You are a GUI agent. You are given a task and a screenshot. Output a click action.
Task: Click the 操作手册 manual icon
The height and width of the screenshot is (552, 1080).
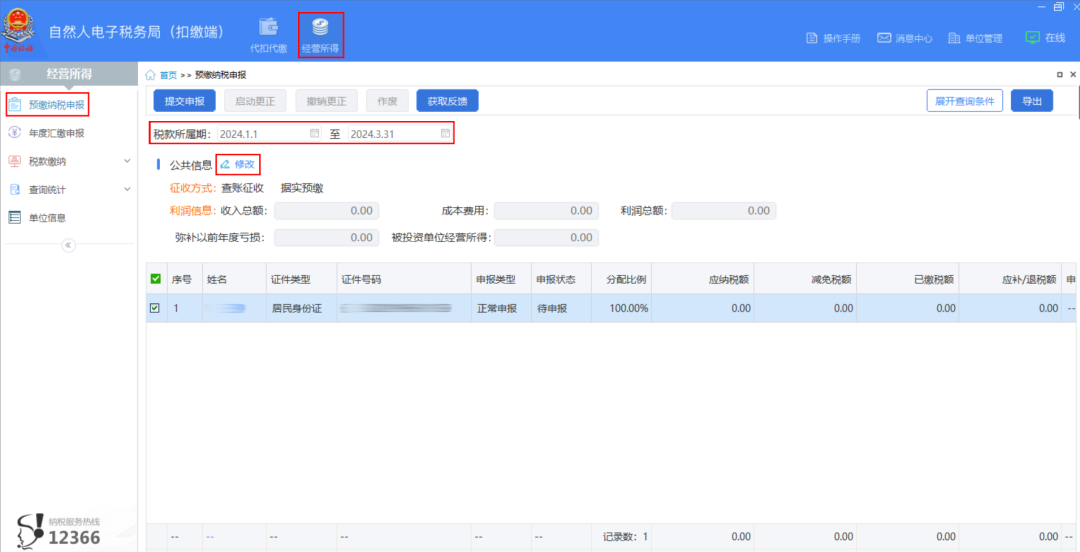click(812, 38)
